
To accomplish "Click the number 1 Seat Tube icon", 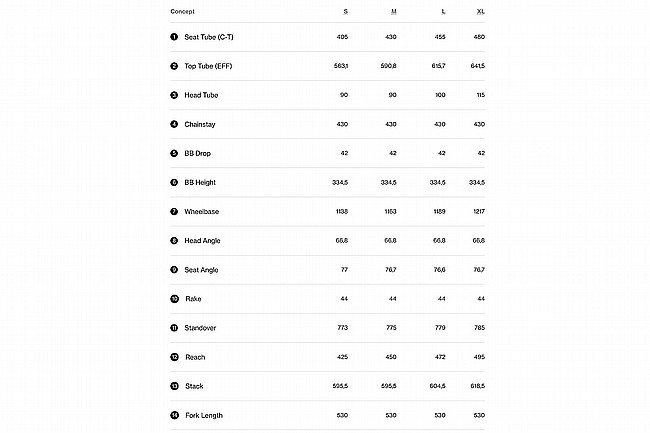I will 174,37.
